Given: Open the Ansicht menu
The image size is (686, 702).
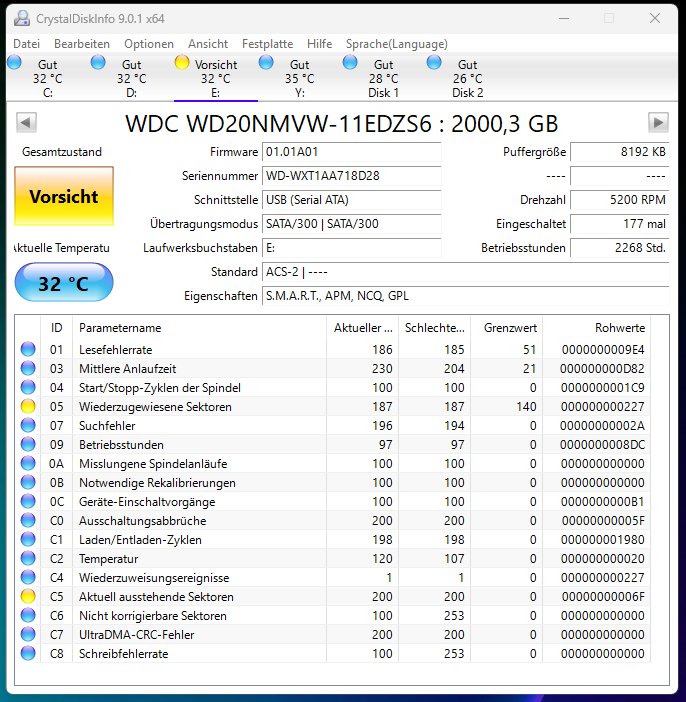Looking at the screenshot, I should pyautogui.click(x=208, y=44).
